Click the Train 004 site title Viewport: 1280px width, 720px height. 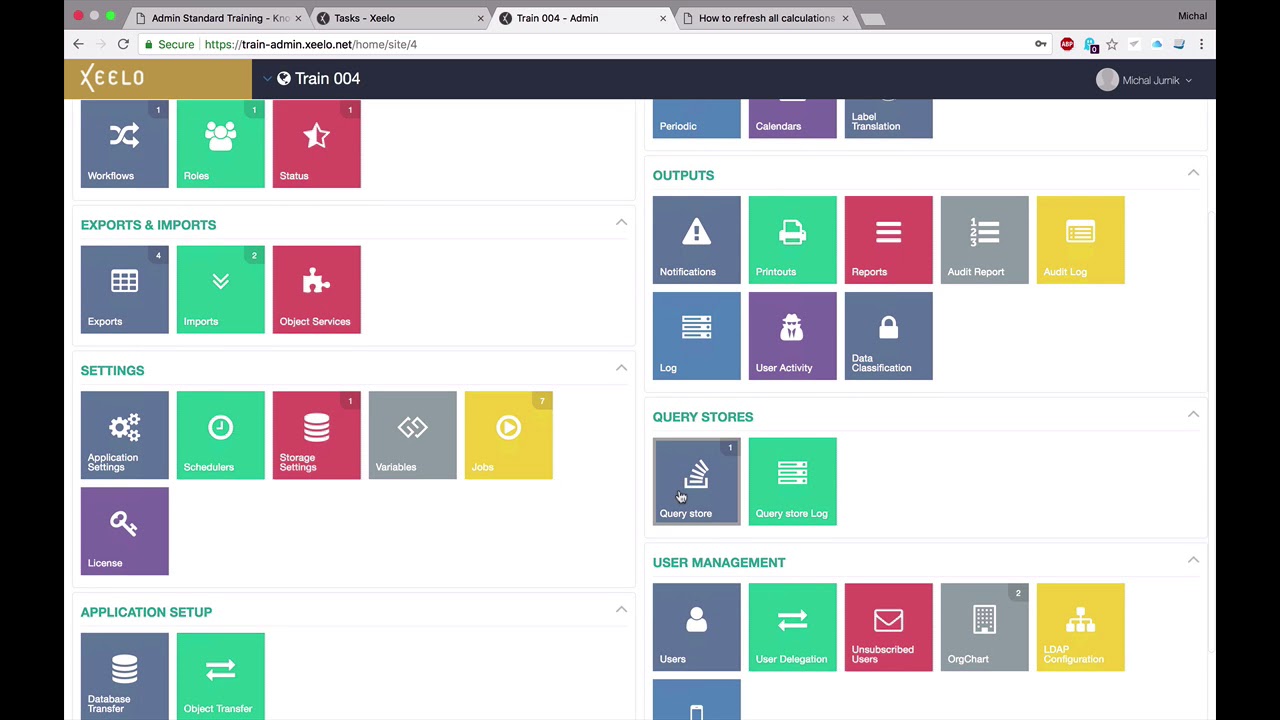327,79
